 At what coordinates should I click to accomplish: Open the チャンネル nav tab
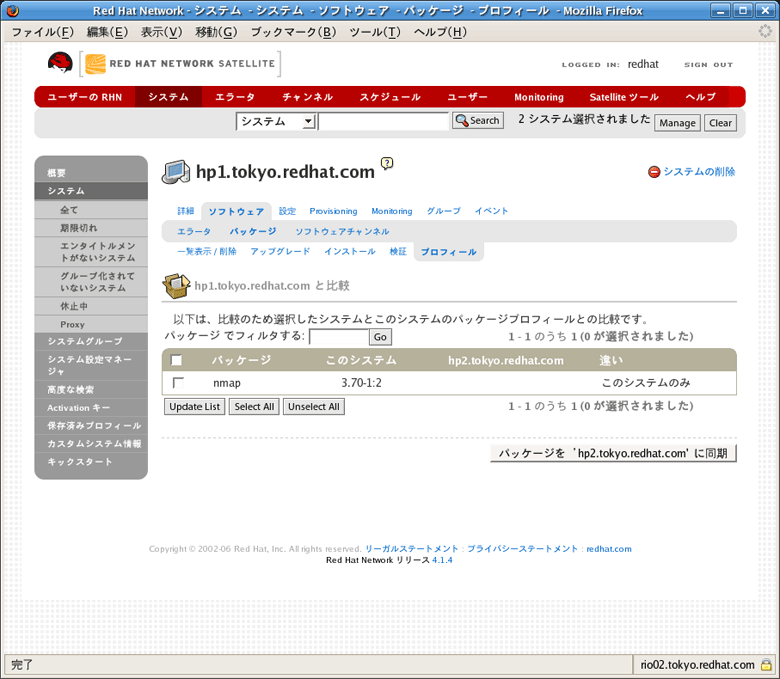click(x=307, y=97)
